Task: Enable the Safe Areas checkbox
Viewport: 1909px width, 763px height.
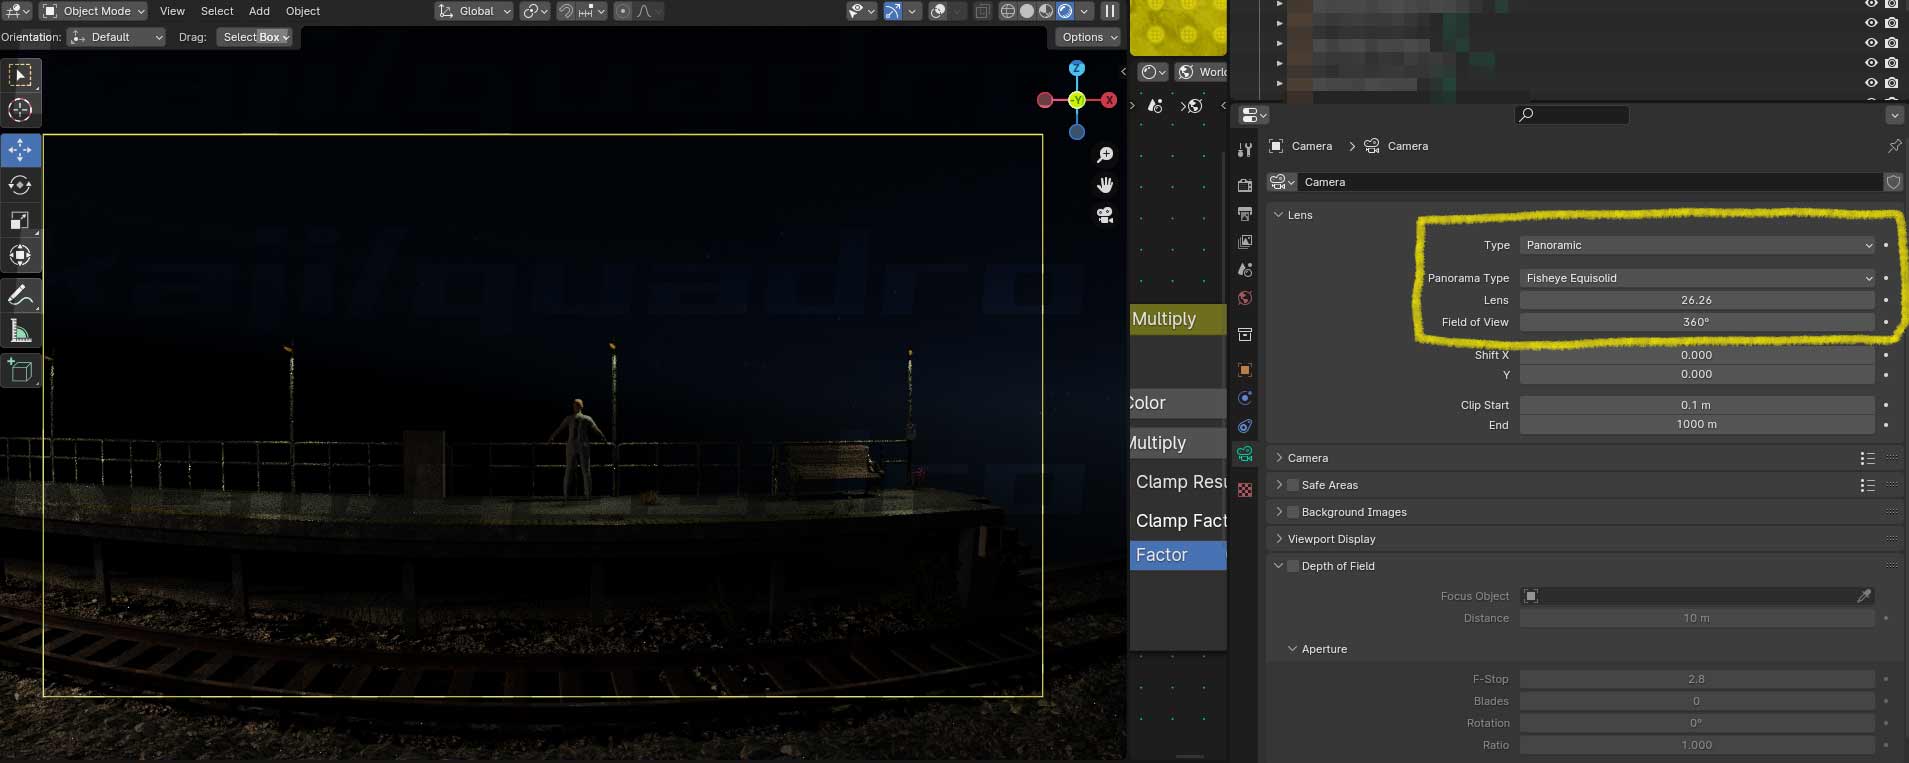Action: click(1293, 485)
